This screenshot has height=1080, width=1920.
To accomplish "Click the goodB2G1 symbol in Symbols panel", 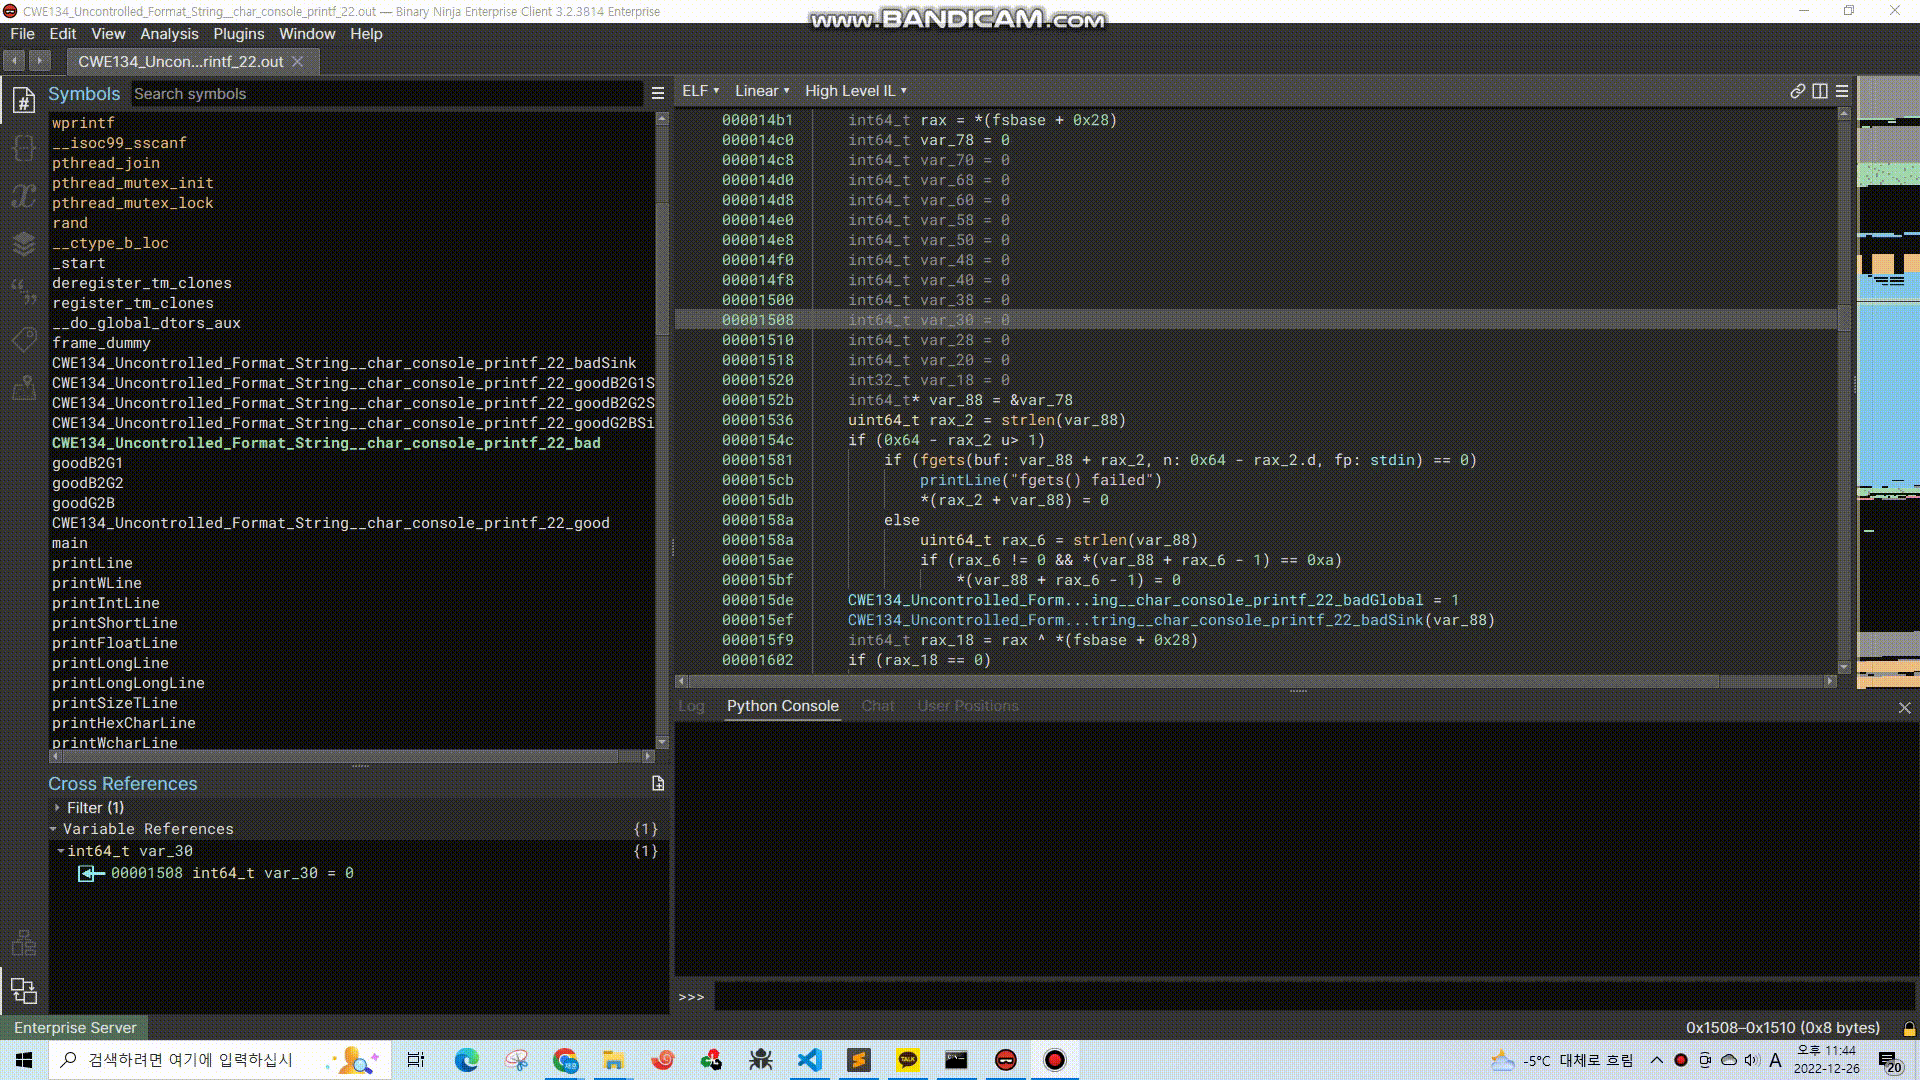I will (86, 463).
